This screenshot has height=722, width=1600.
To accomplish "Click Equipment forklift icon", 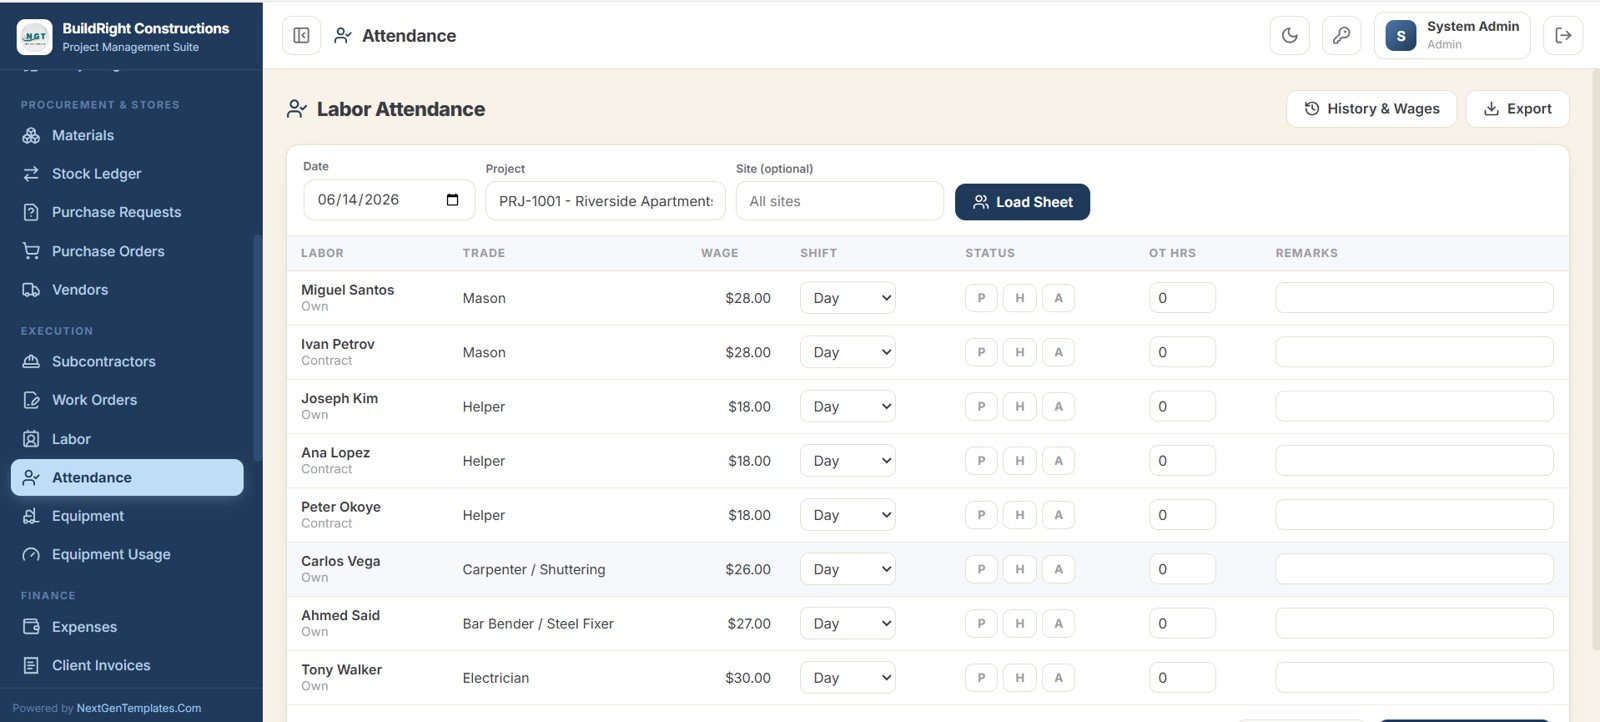I will (x=31, y=516).
